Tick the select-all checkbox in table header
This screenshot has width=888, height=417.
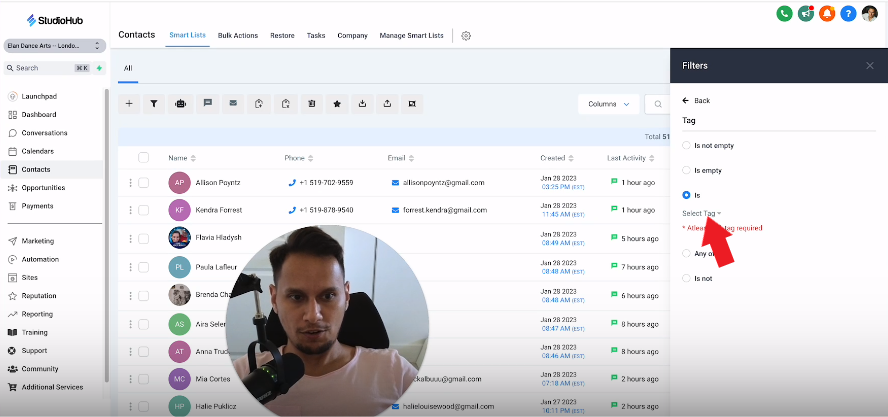coord(143,158)
